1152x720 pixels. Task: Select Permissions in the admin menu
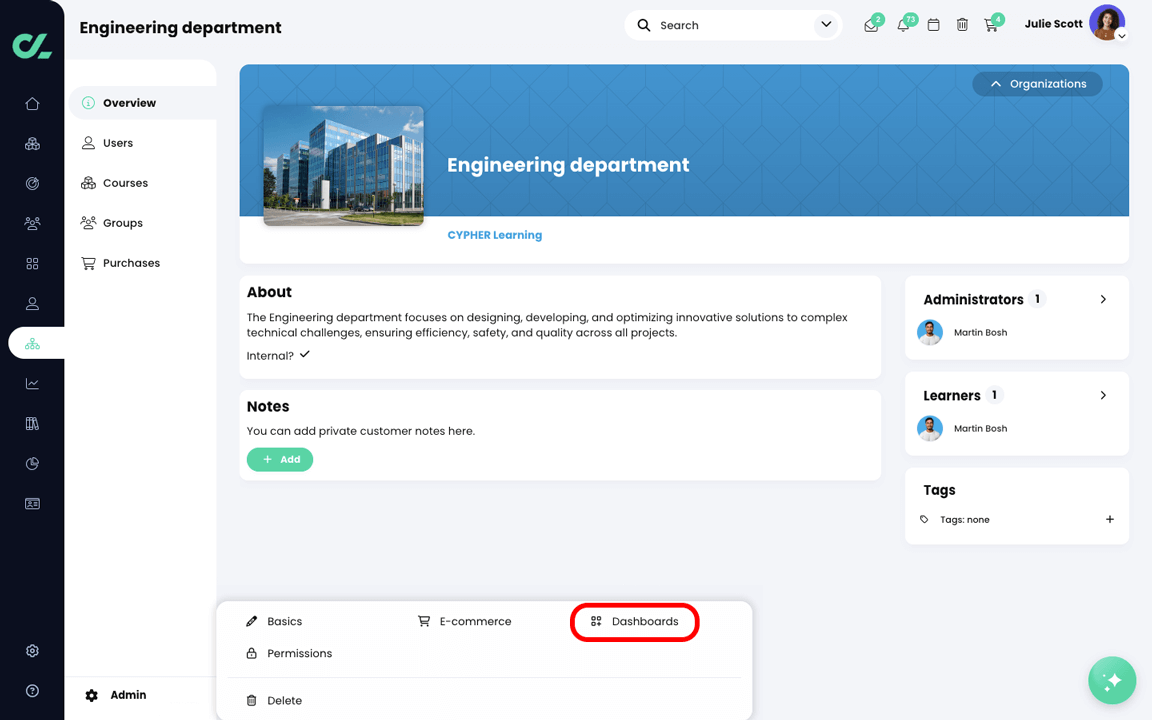[300, 653]
